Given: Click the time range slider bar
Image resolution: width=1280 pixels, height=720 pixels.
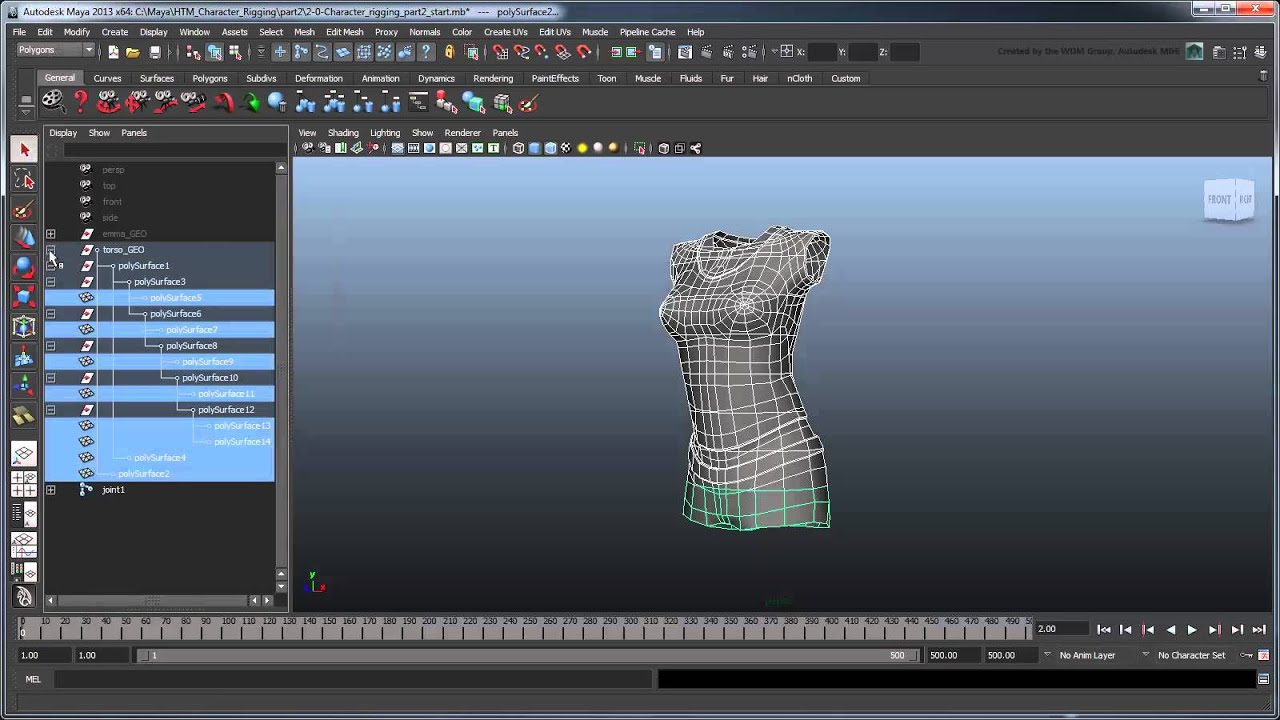Looking at the screenshot, I should 527,656.
